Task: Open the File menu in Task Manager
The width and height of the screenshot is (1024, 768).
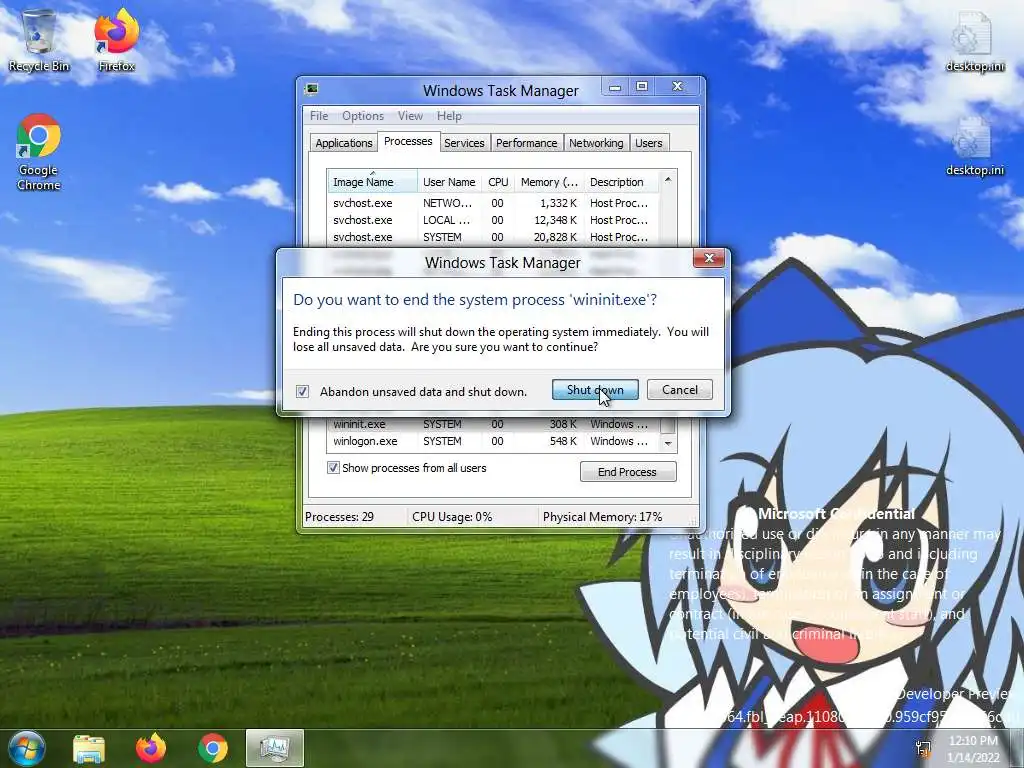Action: (319, 116)
